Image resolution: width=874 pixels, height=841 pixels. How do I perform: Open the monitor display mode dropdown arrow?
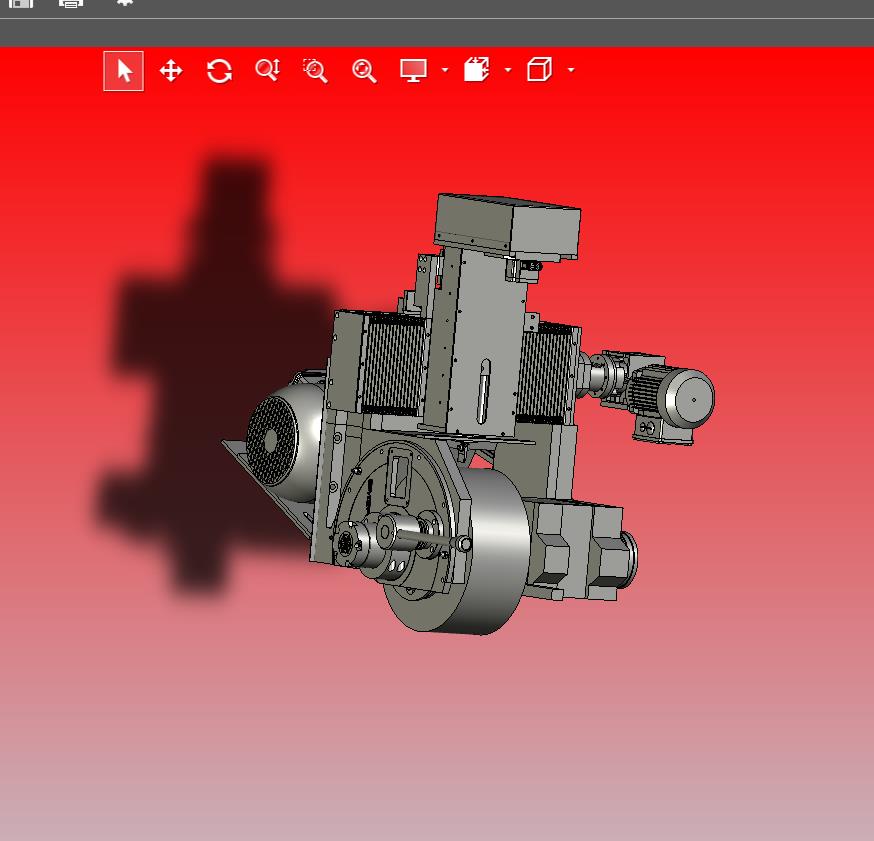click(x=445, y=70)
